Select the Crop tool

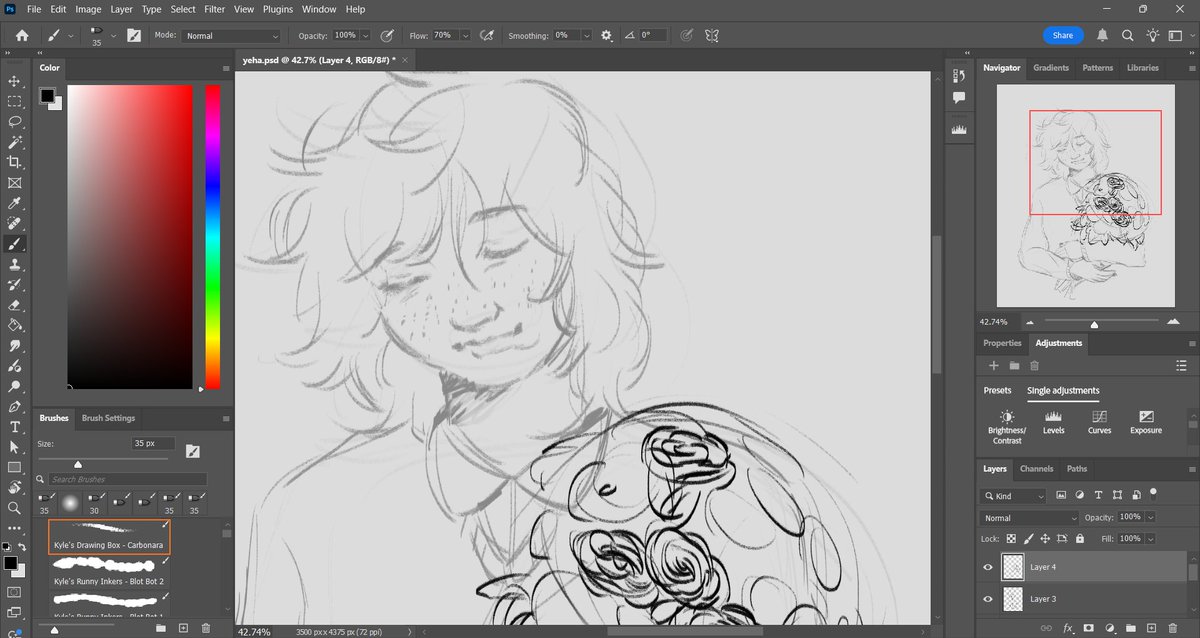tap(14, 162)
